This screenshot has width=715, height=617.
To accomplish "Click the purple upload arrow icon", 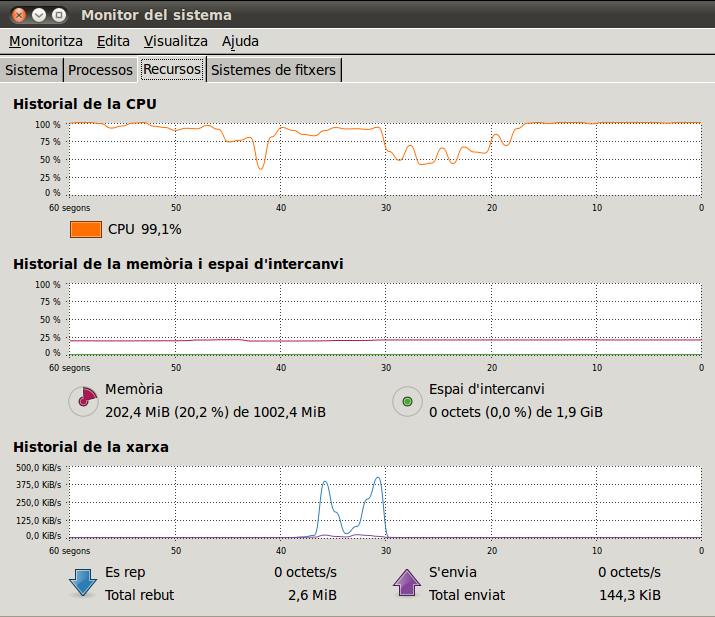I will click(x=406, y=583).
